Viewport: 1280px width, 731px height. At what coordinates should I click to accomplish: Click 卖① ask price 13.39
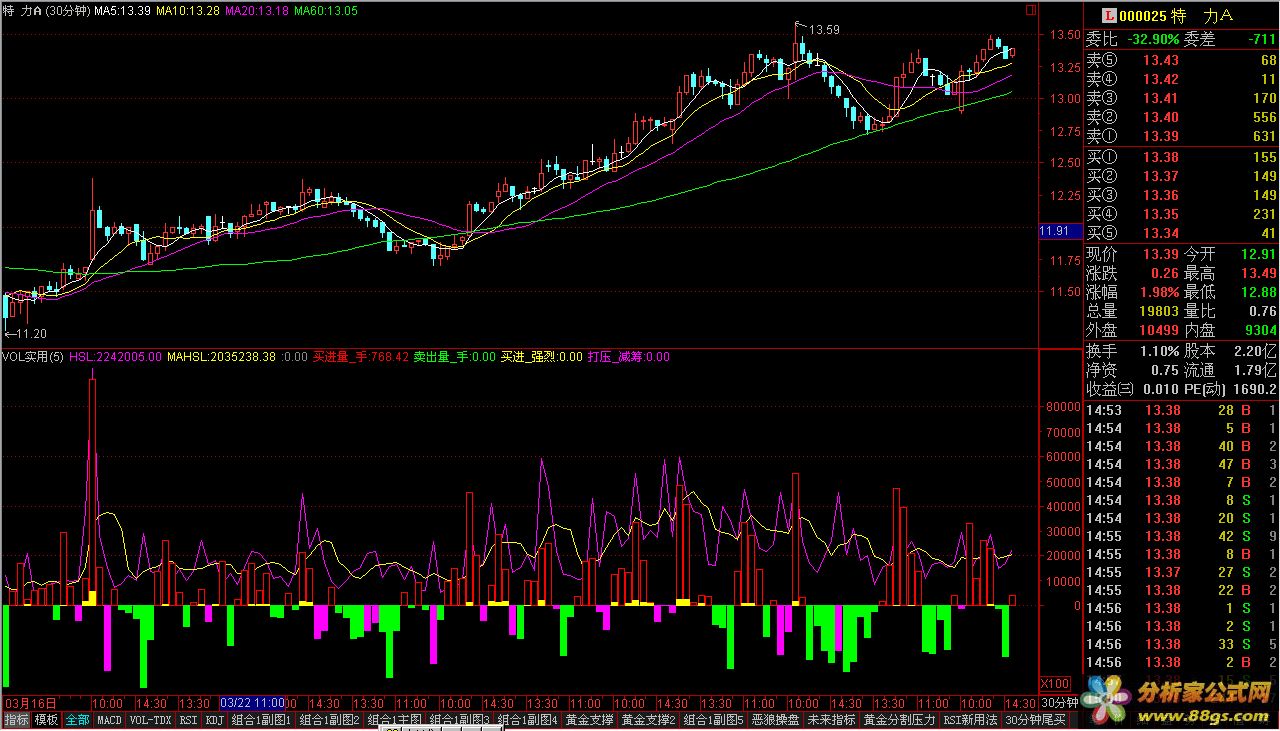click(x=1161, y=136)
